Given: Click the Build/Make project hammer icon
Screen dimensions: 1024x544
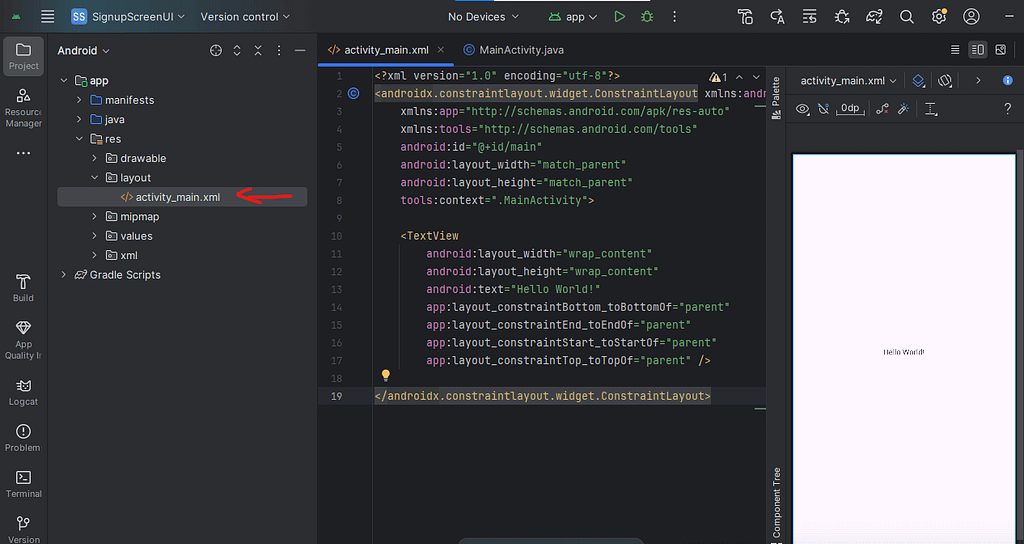Looking at the screenshot, I should (745, 17).
